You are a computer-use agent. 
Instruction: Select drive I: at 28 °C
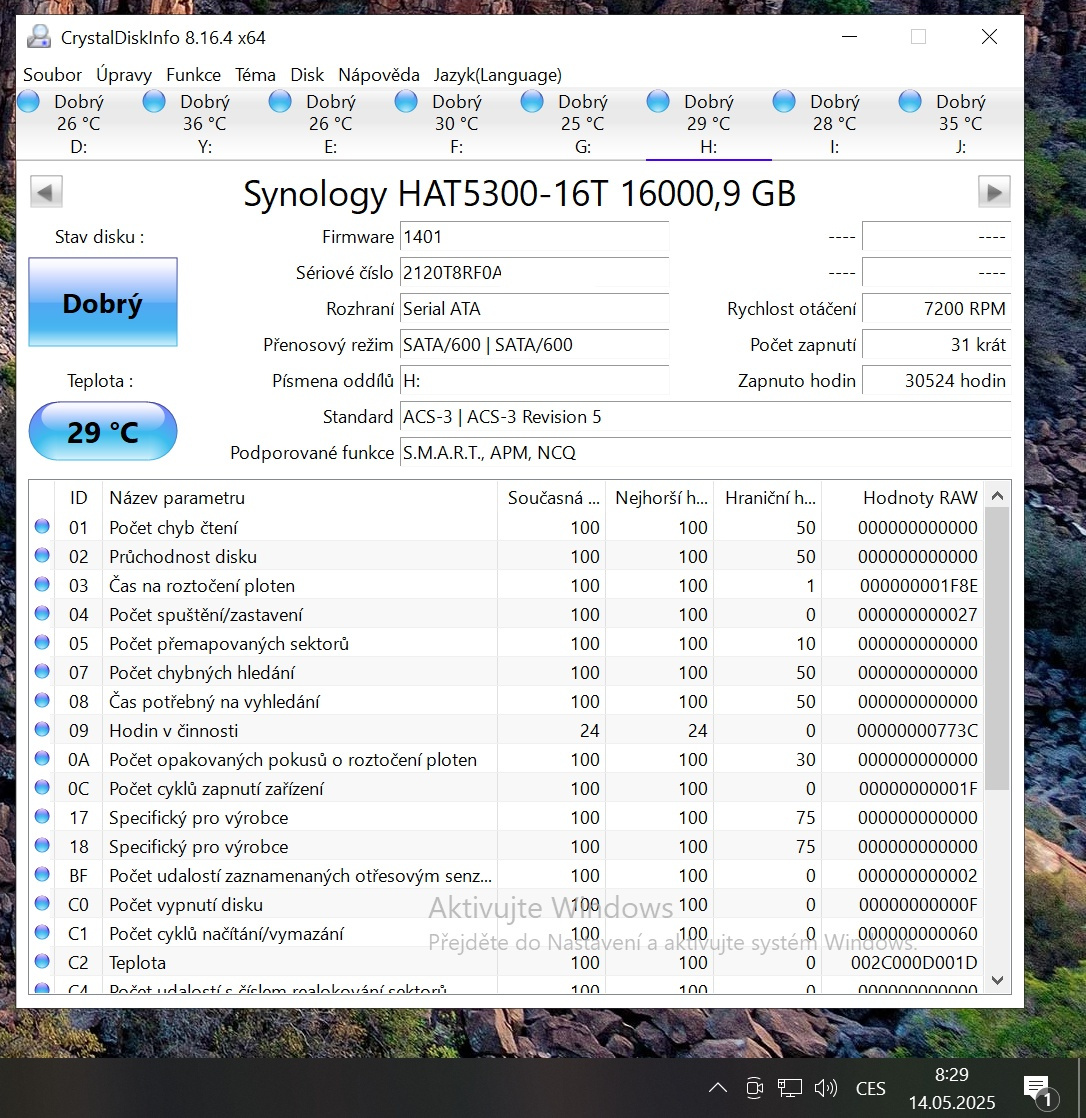[834, 124]
